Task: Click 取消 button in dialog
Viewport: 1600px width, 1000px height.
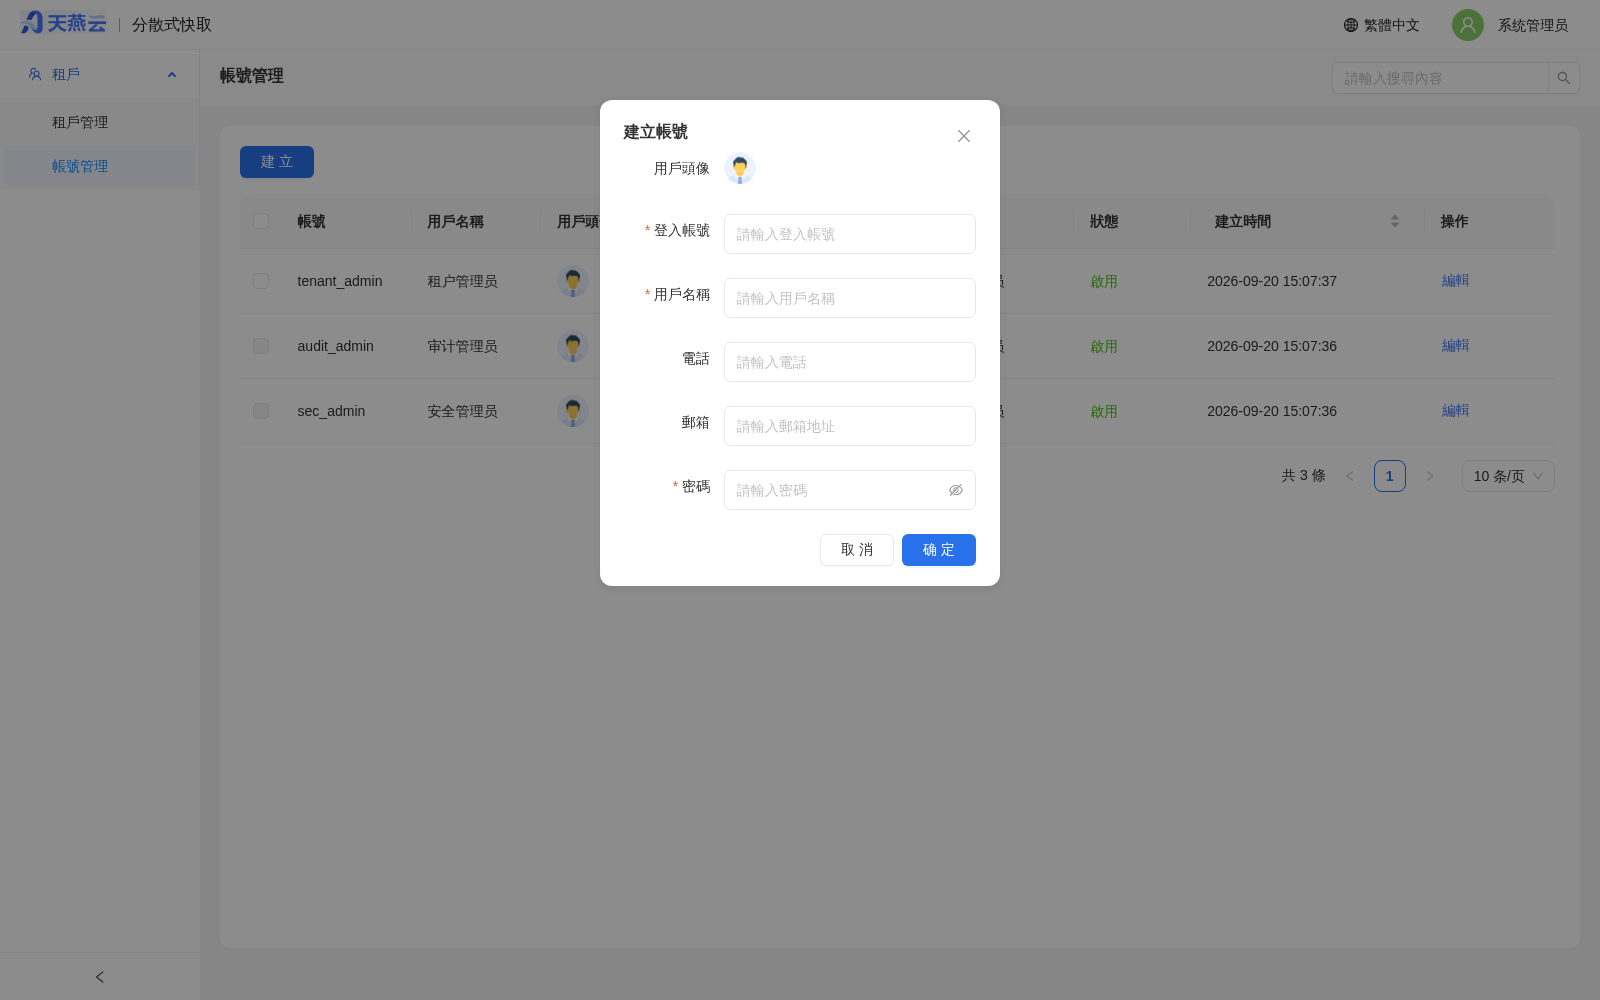Action: tap(857, 550)
